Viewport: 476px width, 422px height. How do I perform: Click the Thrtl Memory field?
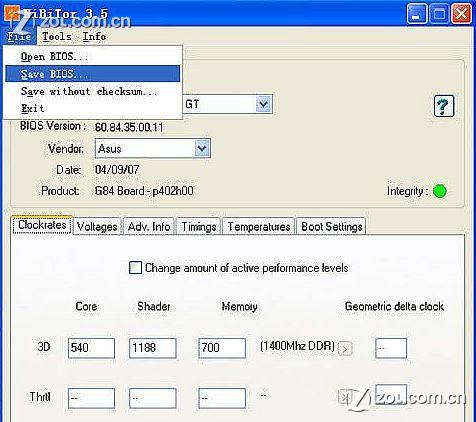pos(222,398)
